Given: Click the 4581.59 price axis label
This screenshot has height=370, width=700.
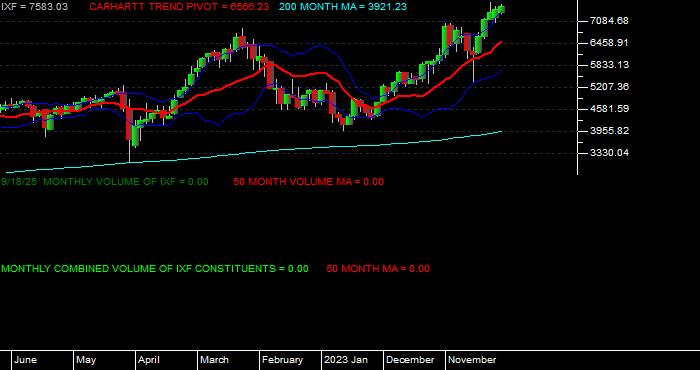Looking at the screenshot, I should pyautogui.click(x=609, y=108).
